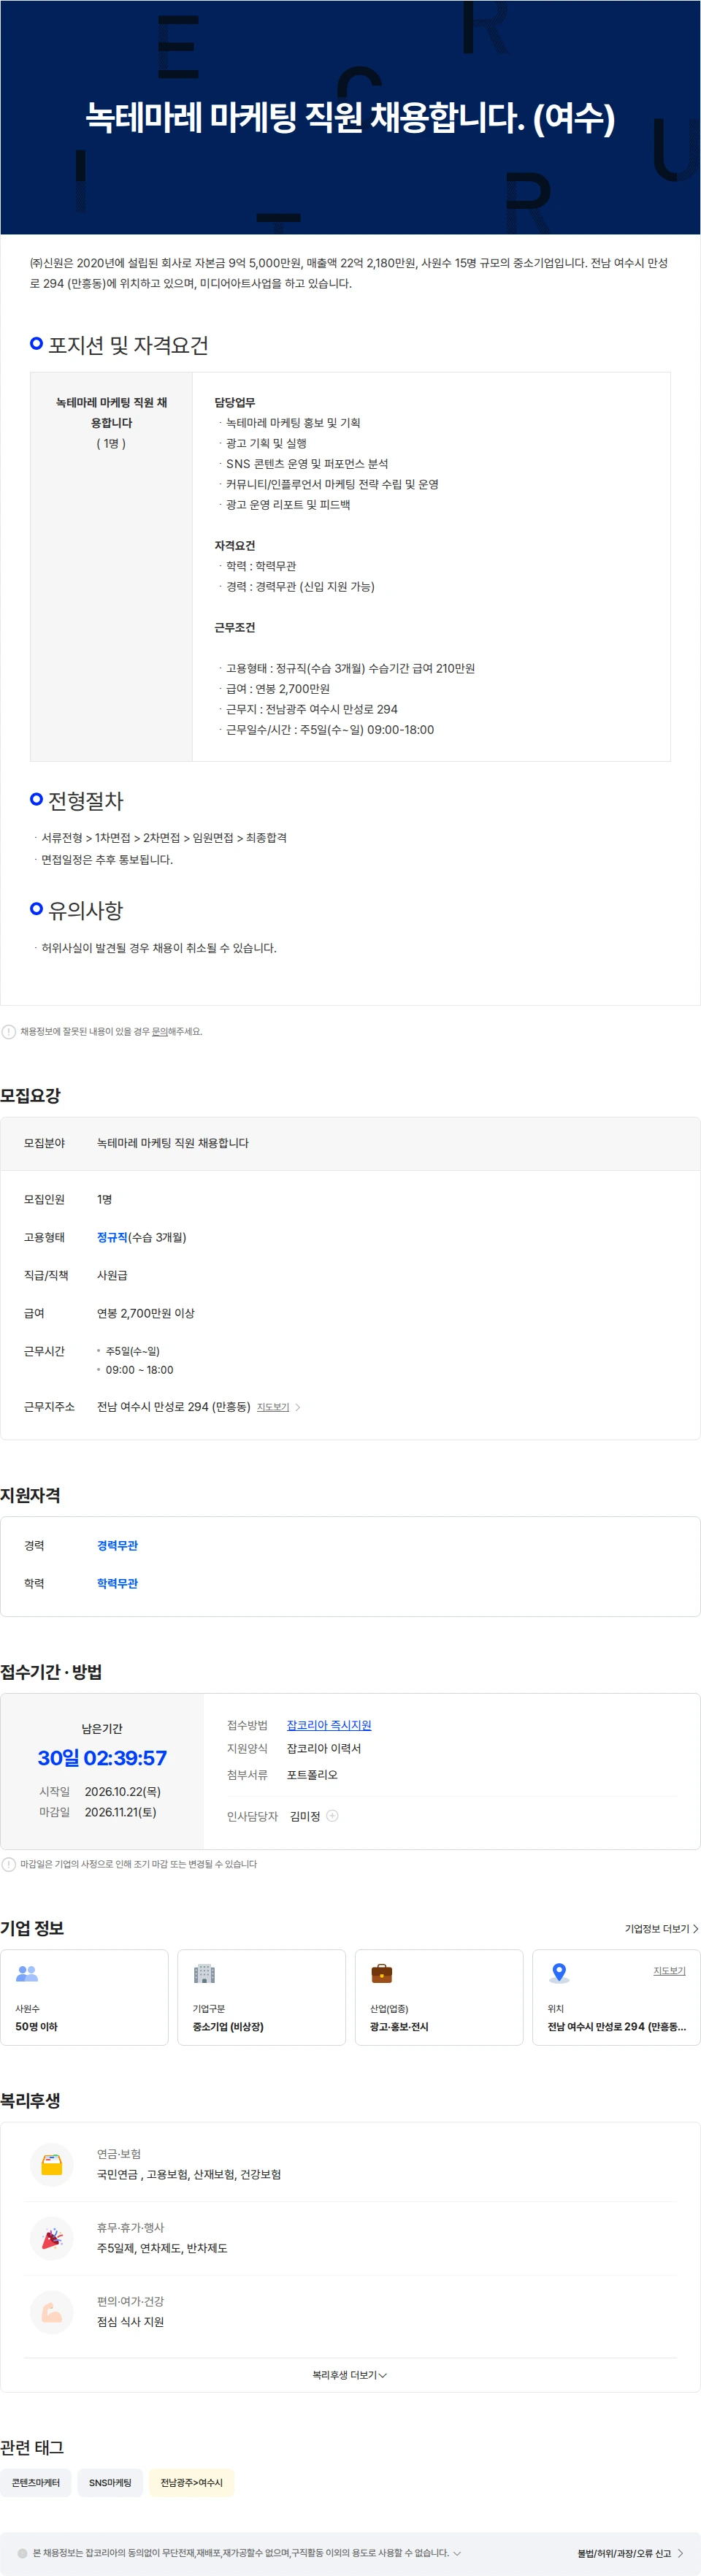
Task: Click the 연금·보험 benefits icon
Action: [x=52, y=2164]
